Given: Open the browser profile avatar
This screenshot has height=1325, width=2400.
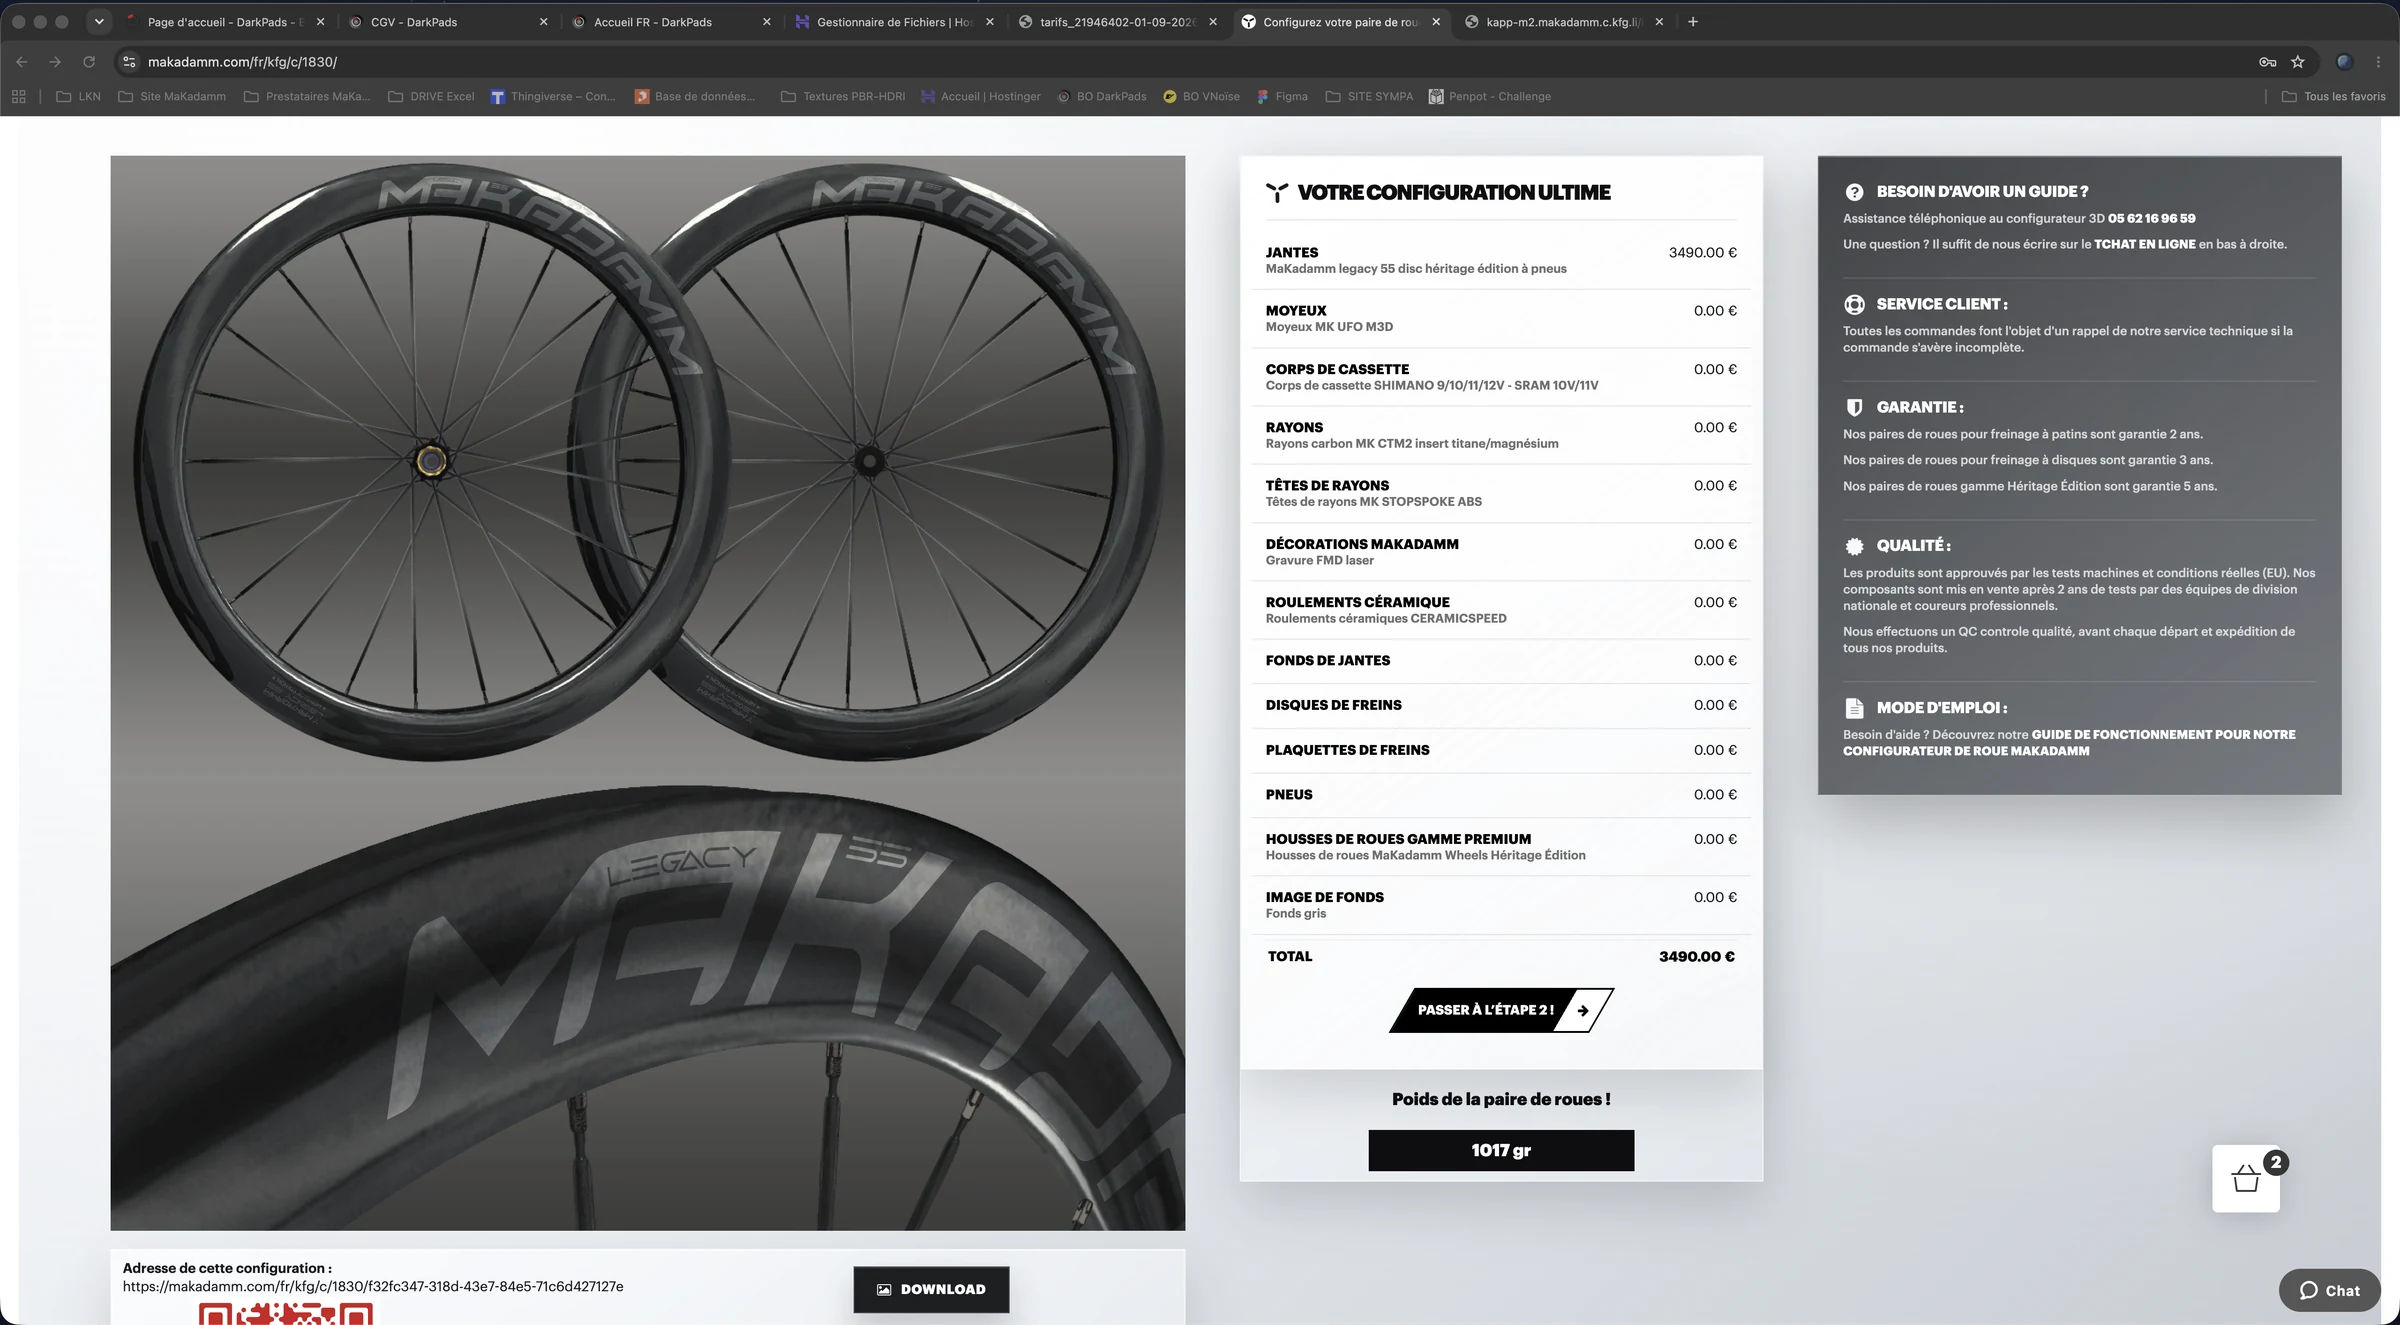Looking at the screenshot, I should [x=2344, y=62].
